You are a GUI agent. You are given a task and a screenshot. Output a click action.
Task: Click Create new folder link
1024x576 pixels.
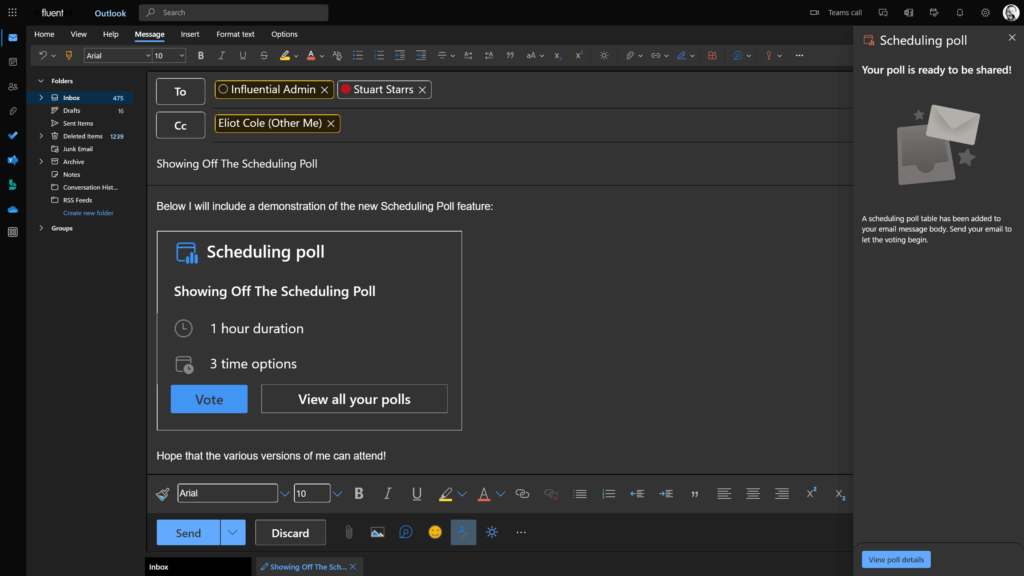(86, 212)
